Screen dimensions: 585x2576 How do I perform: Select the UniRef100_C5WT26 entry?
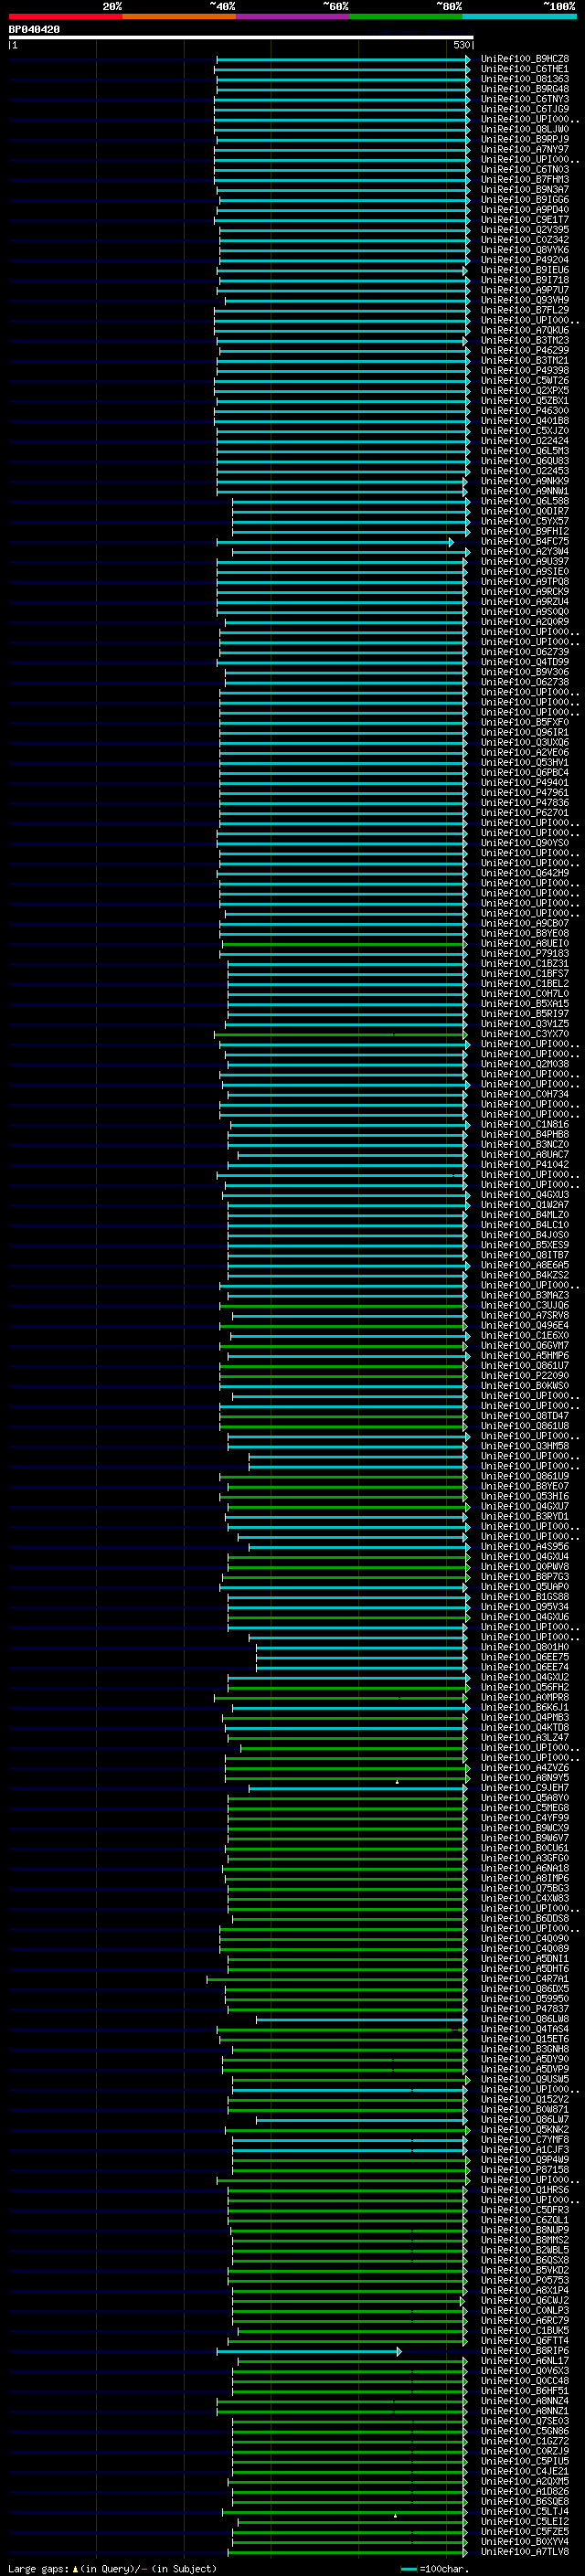[x=524, y=381]
